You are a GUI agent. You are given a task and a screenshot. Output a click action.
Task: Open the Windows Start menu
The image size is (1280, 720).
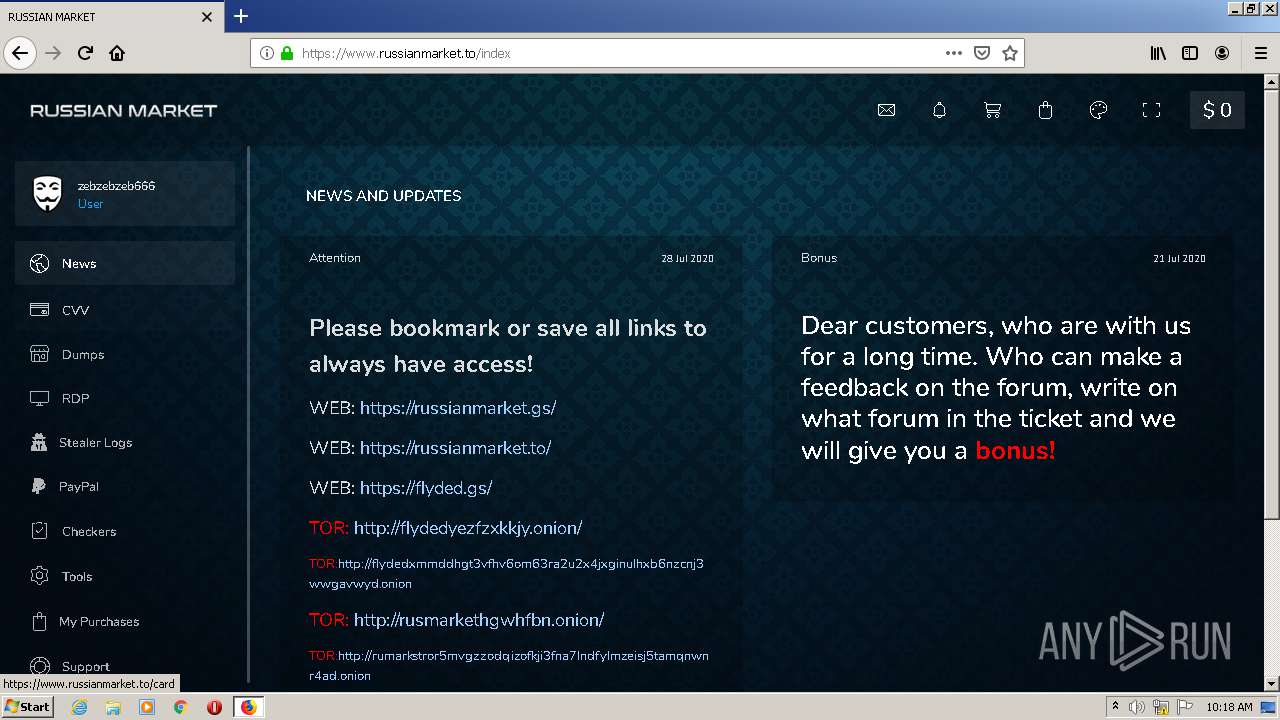click(27, 707)
